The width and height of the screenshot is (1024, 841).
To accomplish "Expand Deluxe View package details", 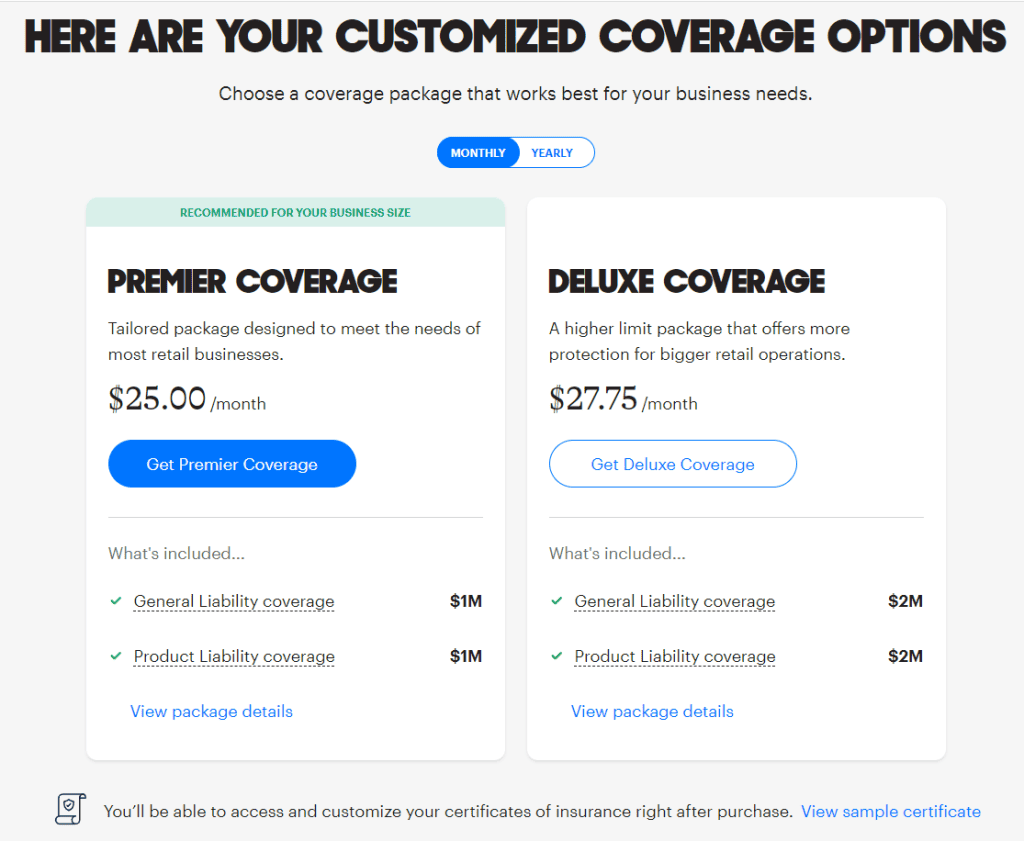I will (652, 711).
